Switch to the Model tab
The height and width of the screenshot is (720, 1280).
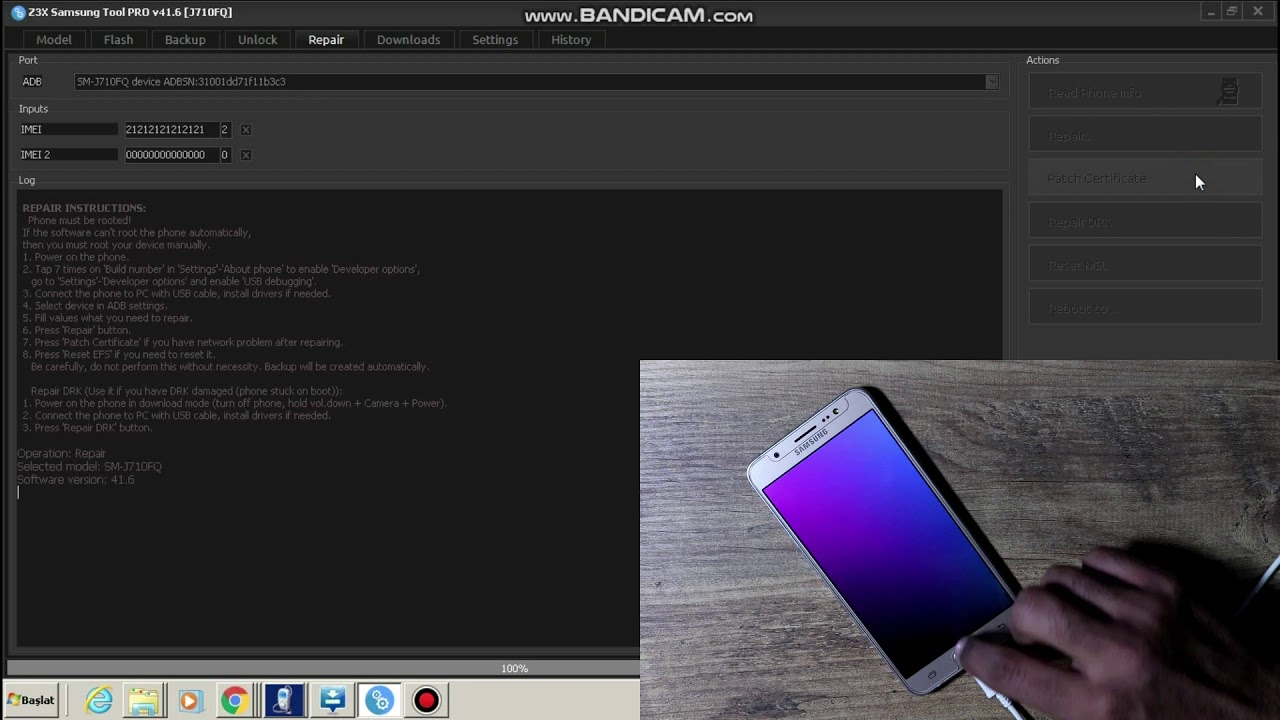(x=54, y=40)
